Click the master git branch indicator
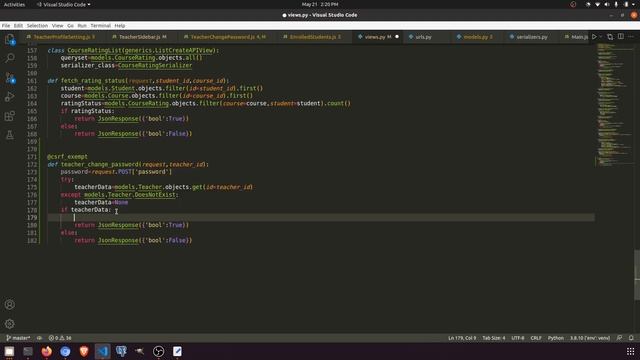 (x=18, y=338)
